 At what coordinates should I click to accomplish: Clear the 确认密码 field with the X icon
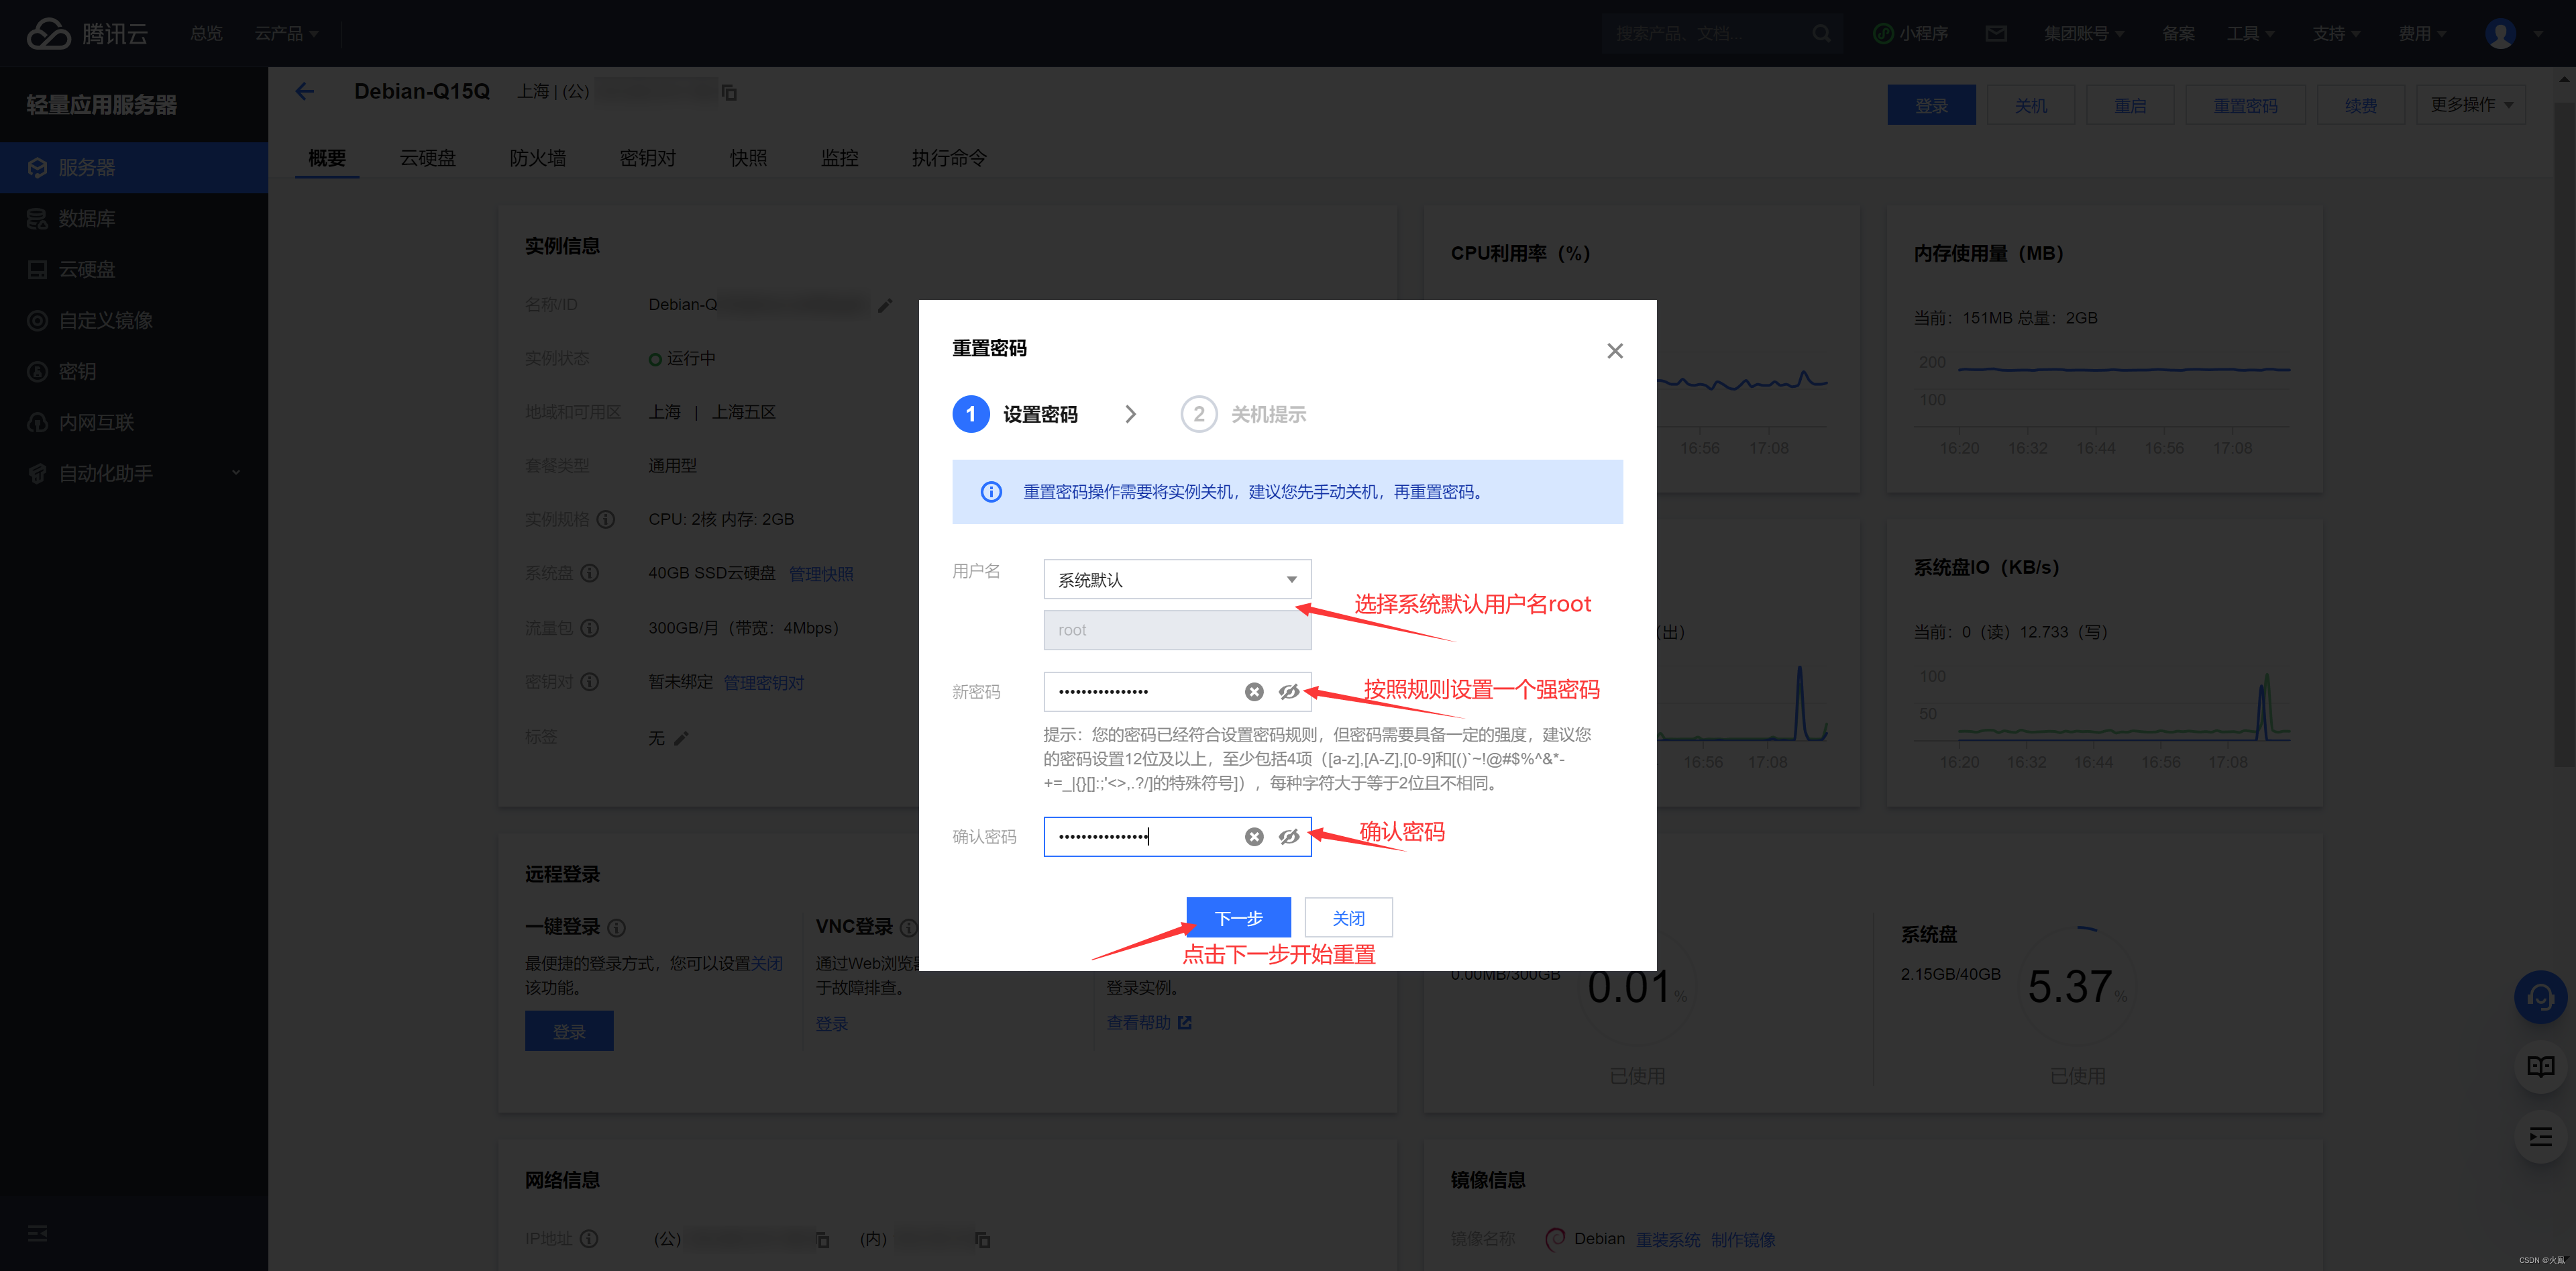tap(1254, 837)
